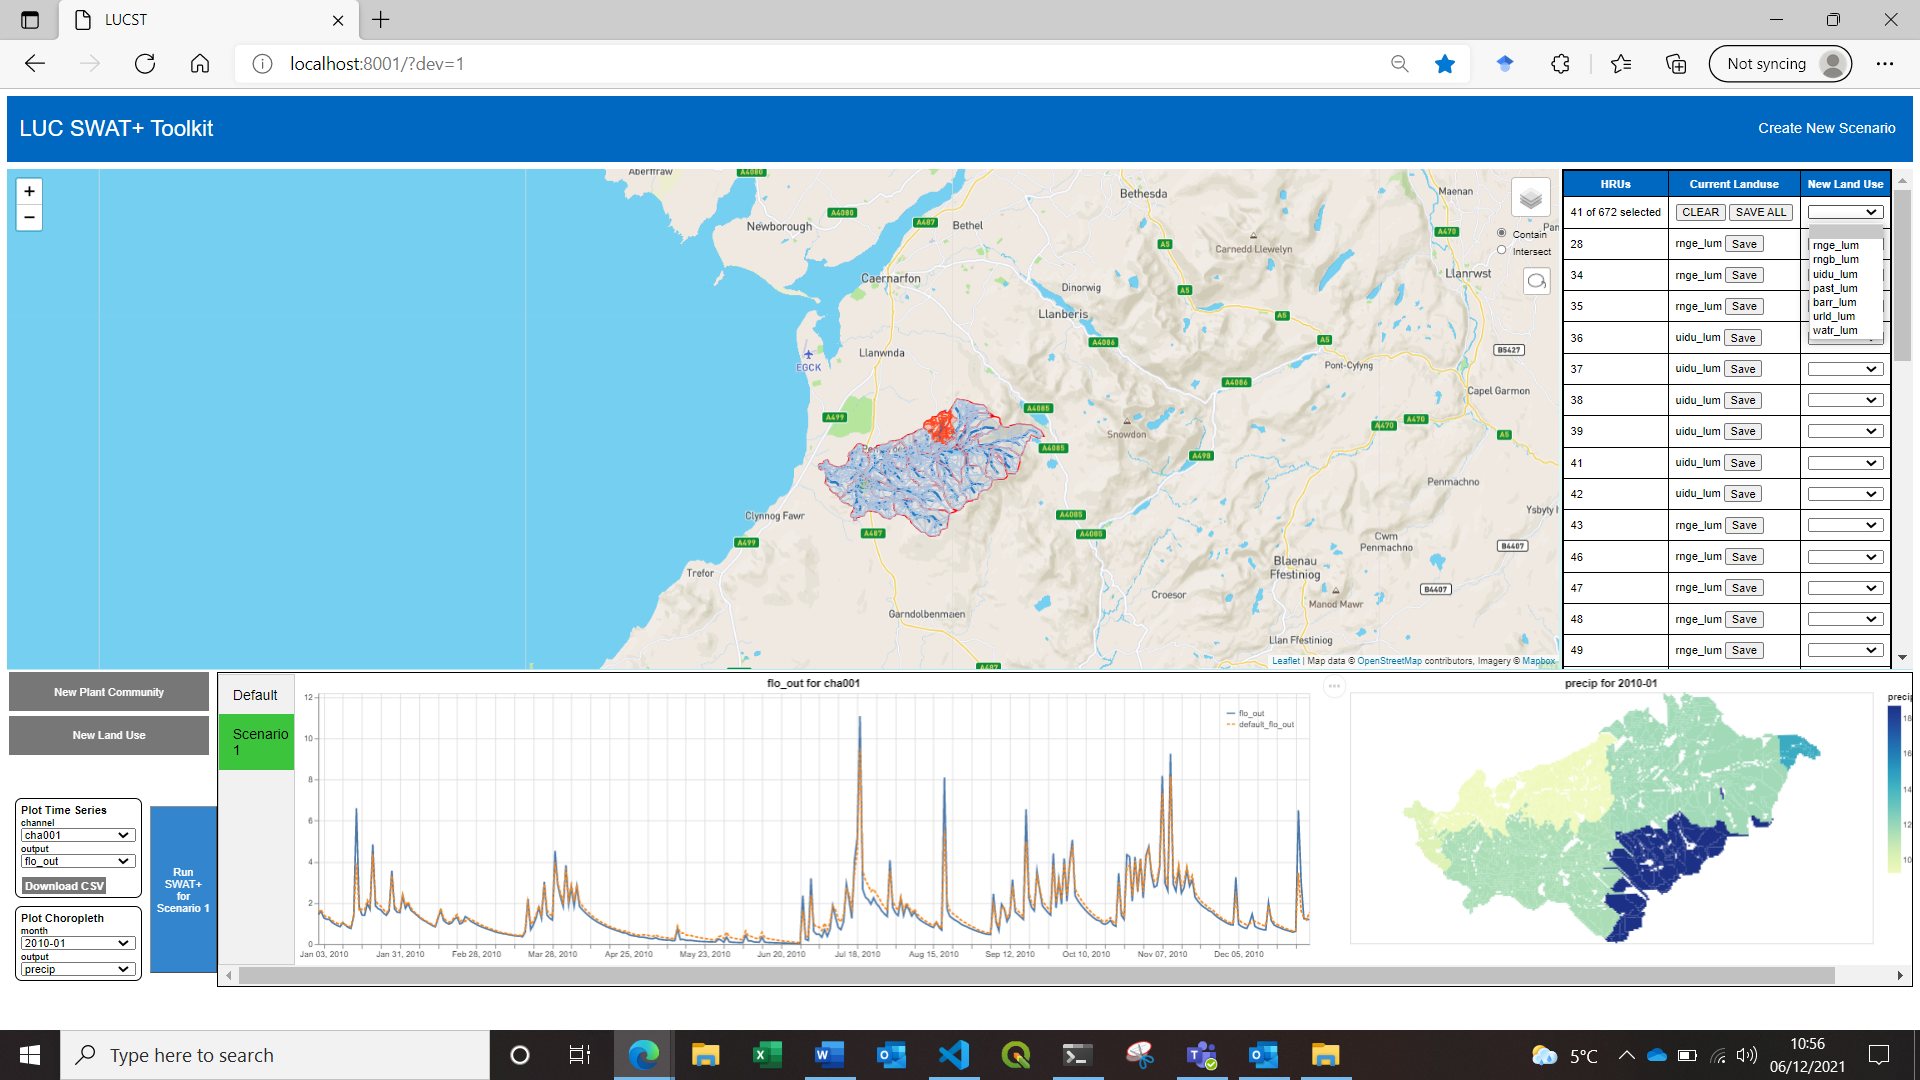Open browser settings and more menu
This screenshot has width=1920, height=1080.
(1885, 64)
